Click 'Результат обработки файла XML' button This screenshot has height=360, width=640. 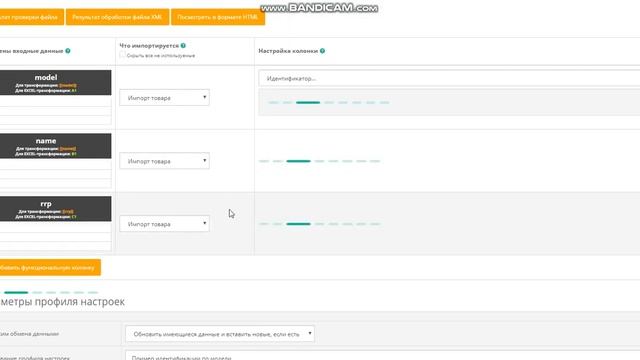pyautogui.click(x=118, y=17)
